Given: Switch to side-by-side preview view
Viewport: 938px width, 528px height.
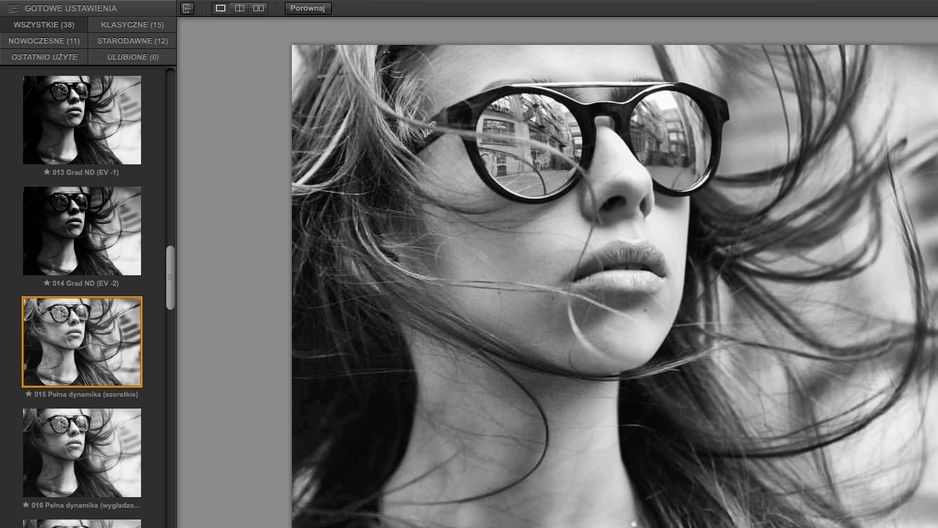Looking at the screenshot, I should pyautogui.click(x=258, y=8).
